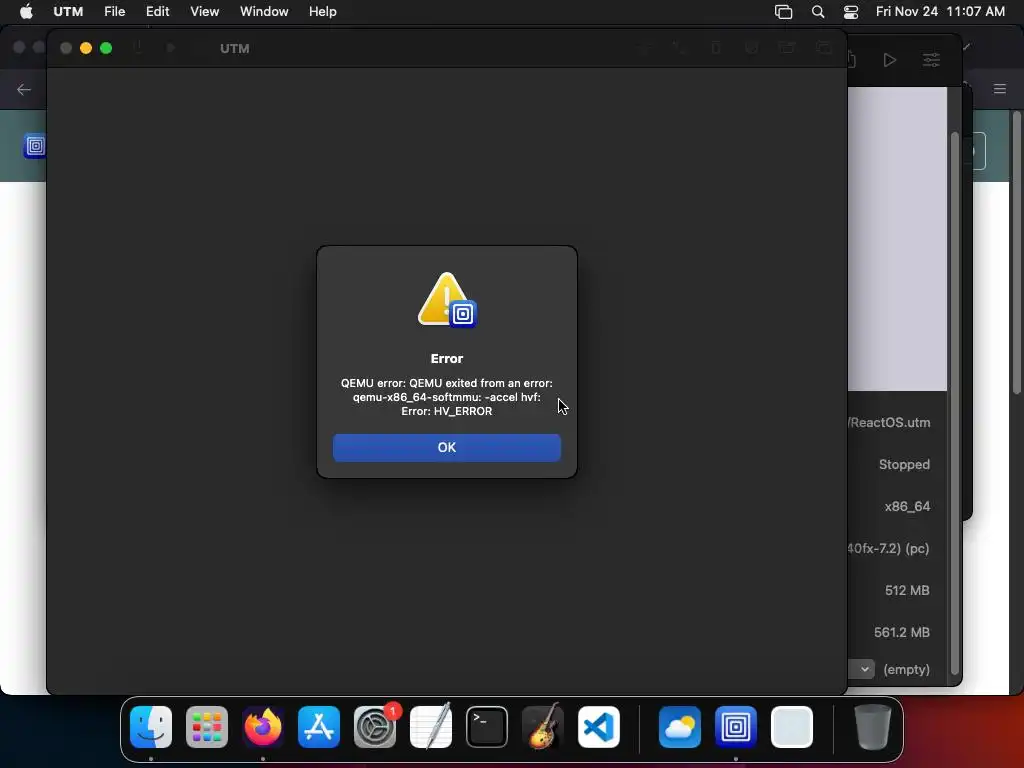Screen dimensions: 1024x768
Task: Open System Settings from the Dock
Action: (375, 727)
